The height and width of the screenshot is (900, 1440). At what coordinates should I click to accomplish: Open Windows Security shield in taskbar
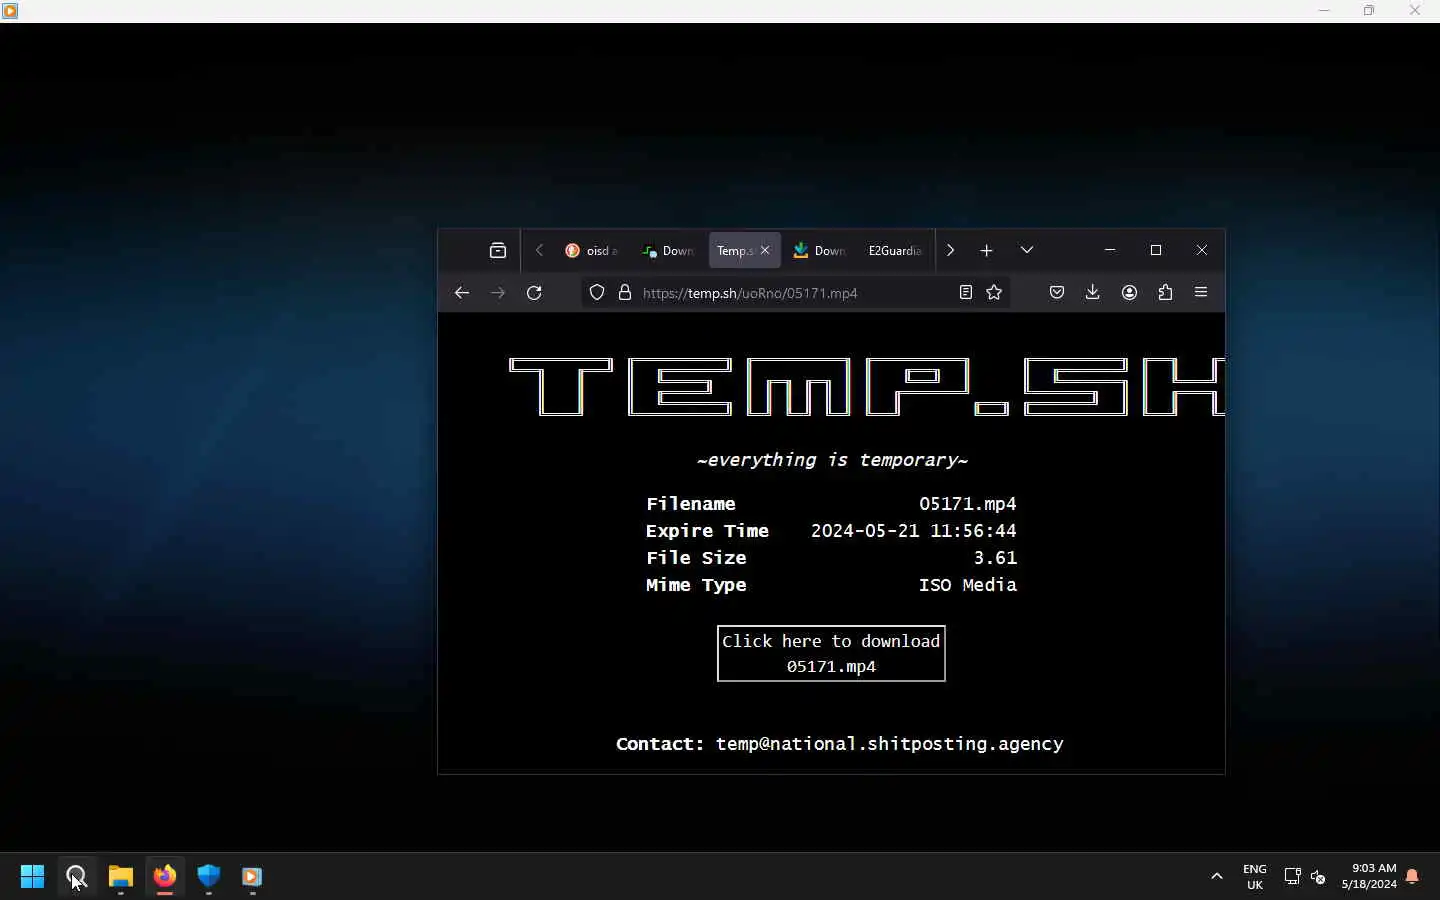209,877
